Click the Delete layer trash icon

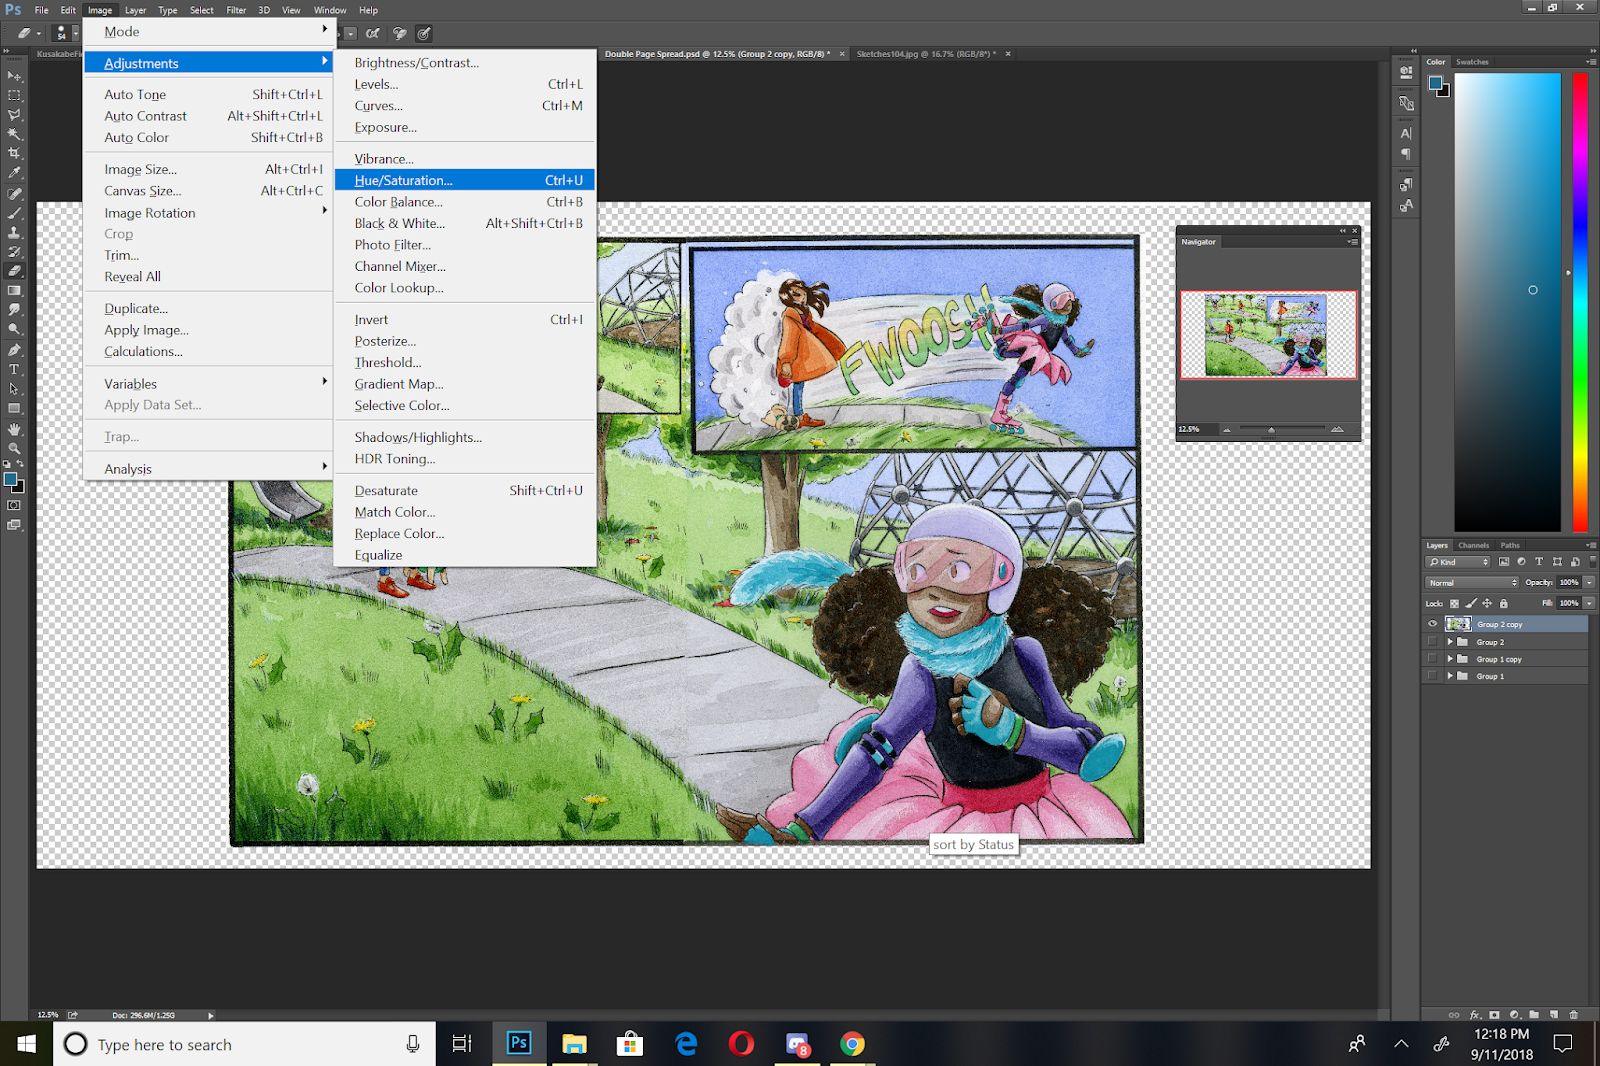(1574, 1014)
